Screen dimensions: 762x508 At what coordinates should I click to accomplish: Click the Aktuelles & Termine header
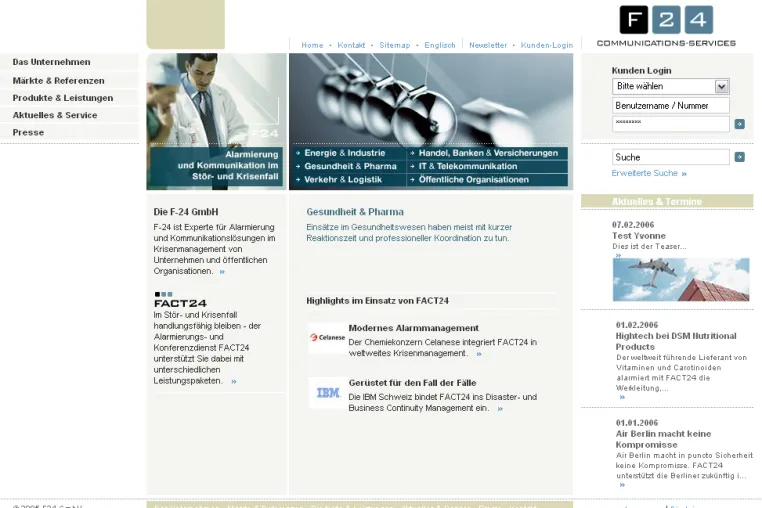click(x=657, y=201)
